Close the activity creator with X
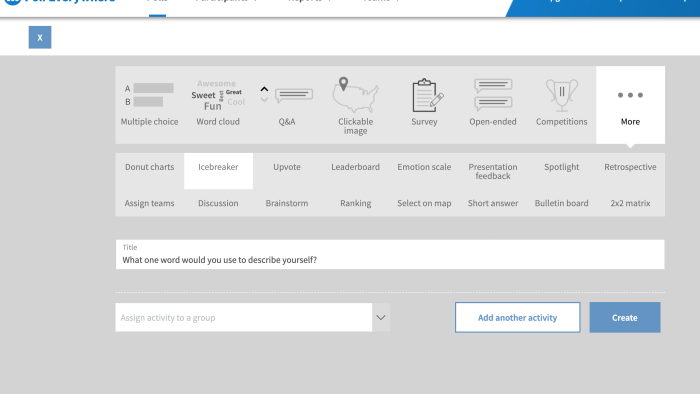700x394 pixels. pyautogui.click(x=40, y=37)
